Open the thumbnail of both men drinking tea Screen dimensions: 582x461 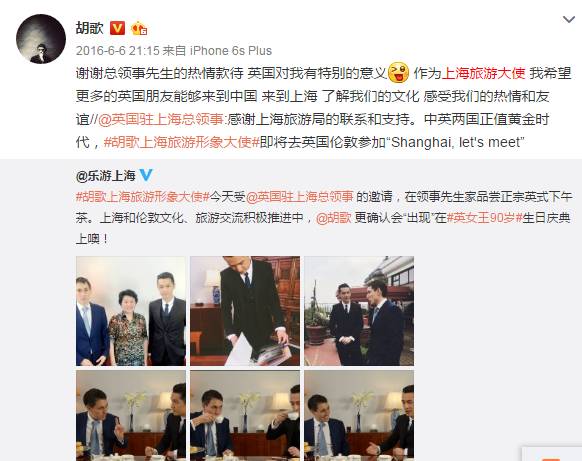coord(245,416)
